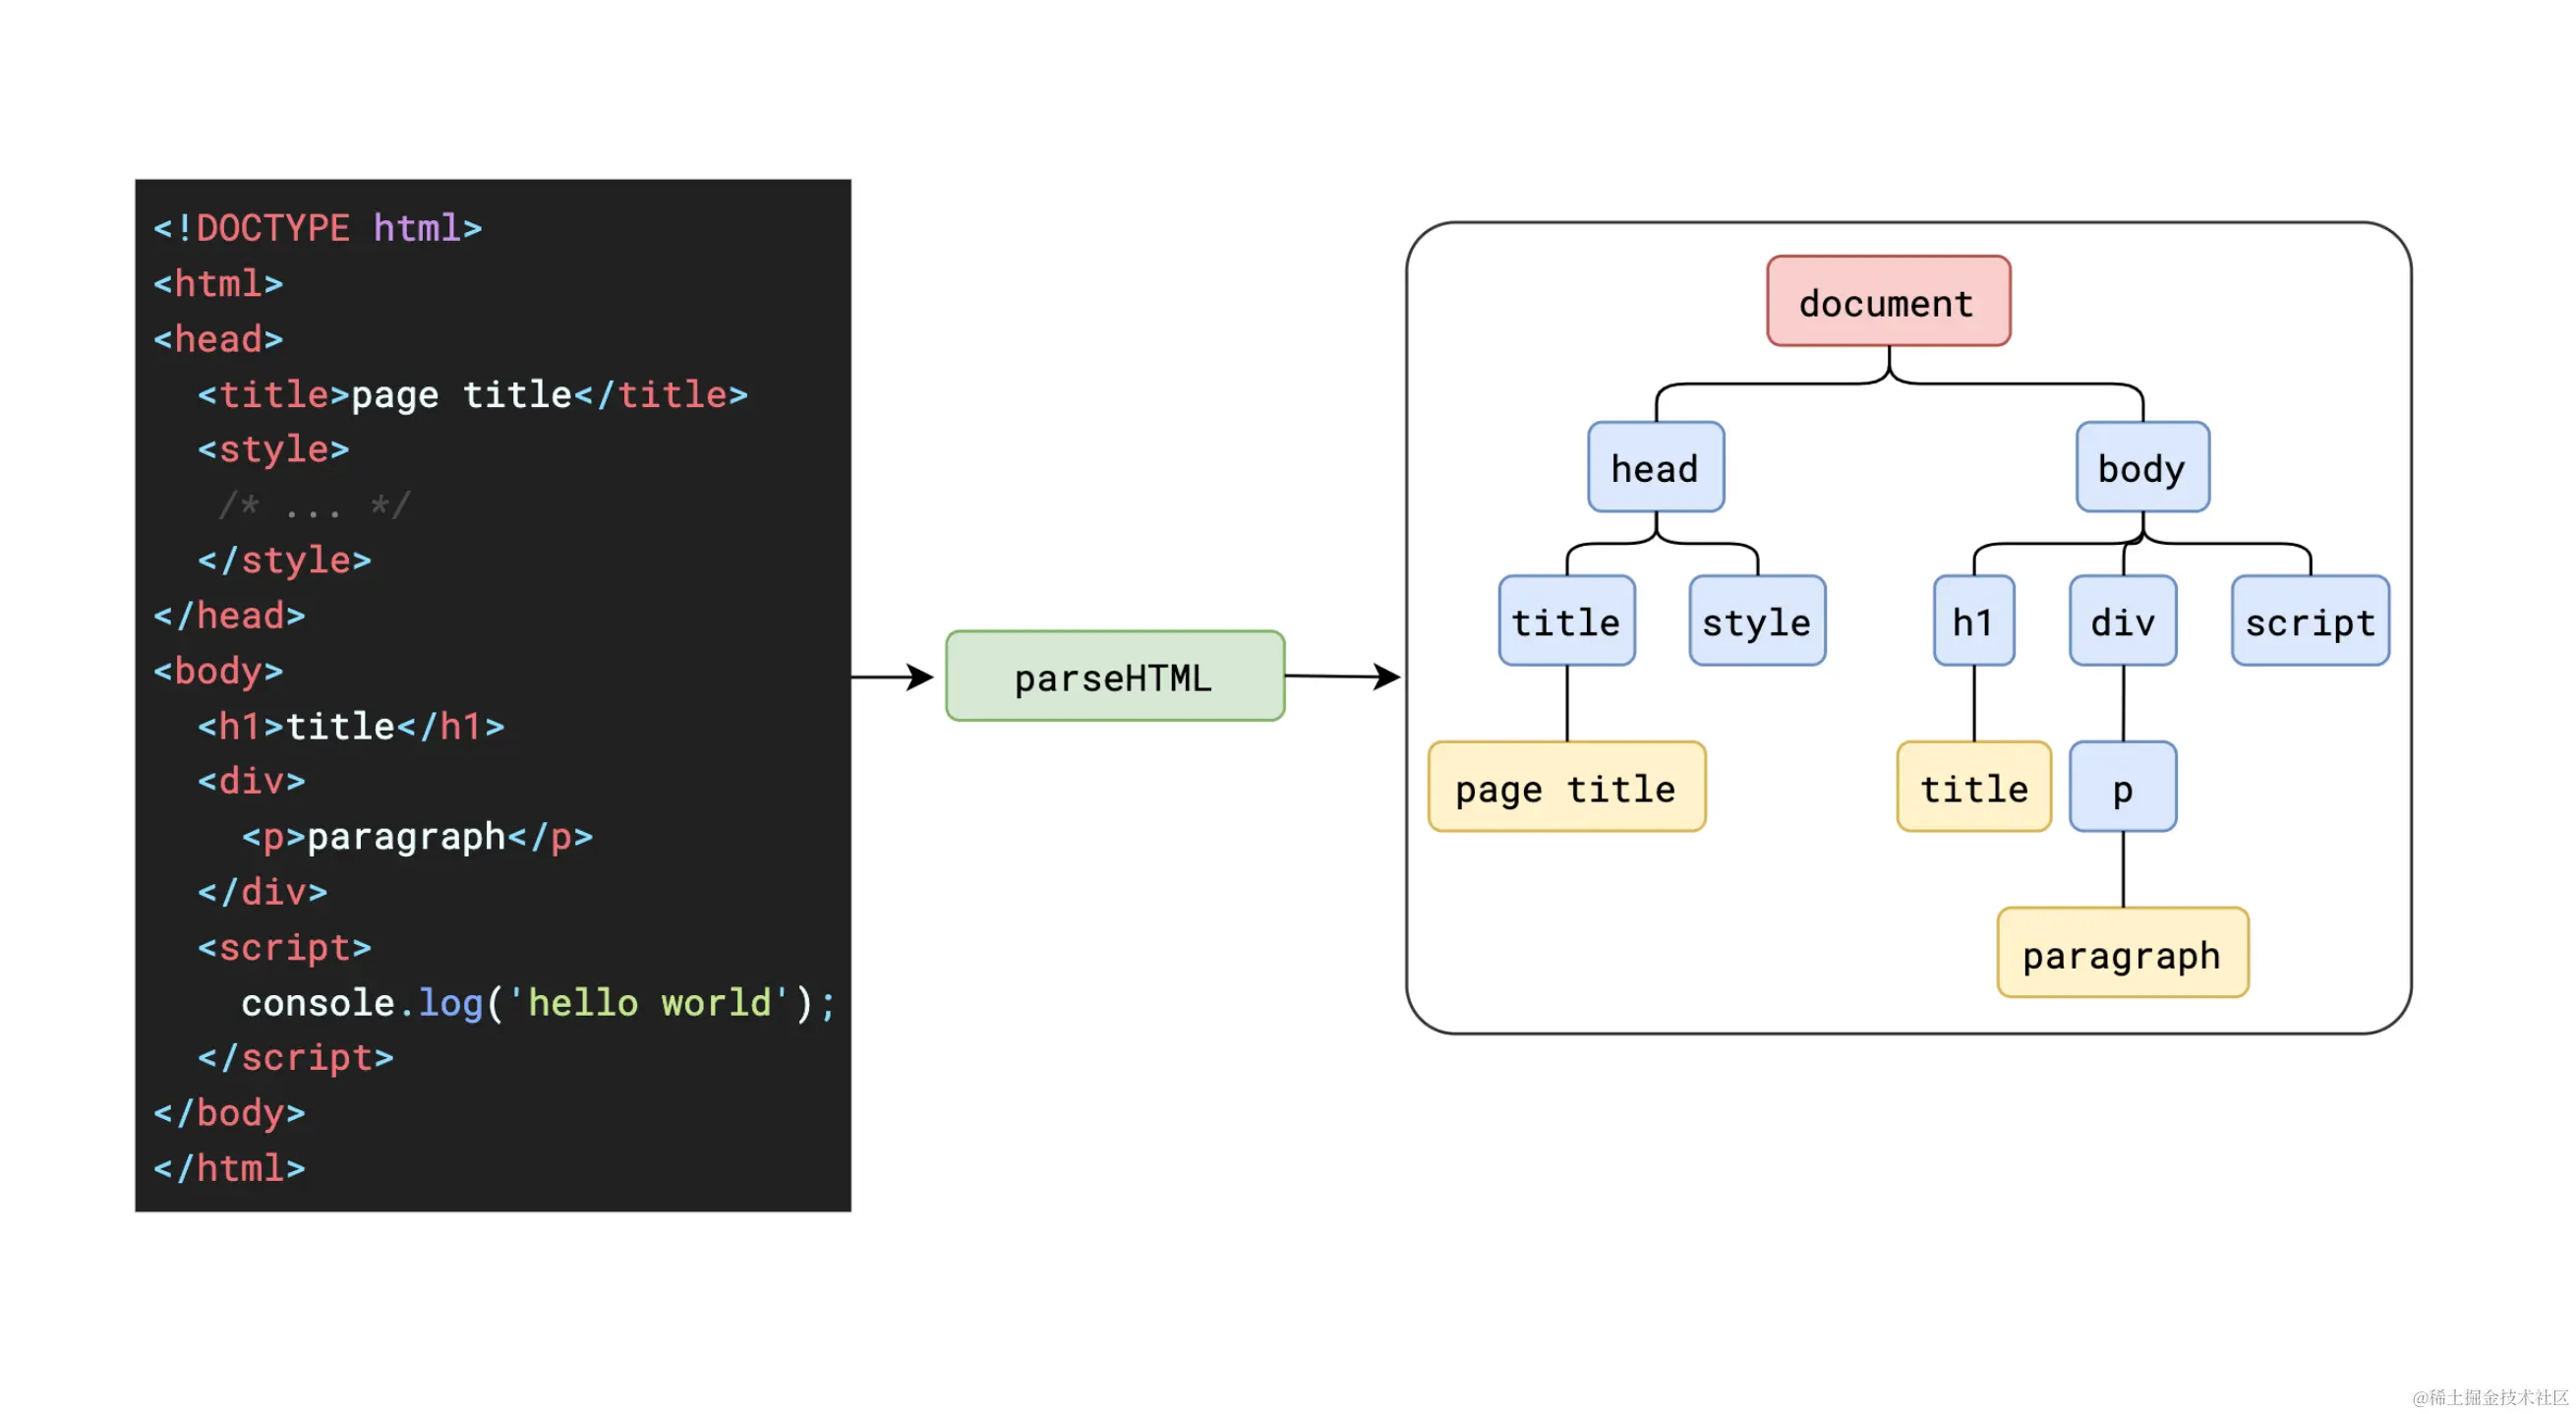Screen dimensions: 2576x1414
Task: Select the h1 node box
Action: pyautogui.click(x=1973, y=621)
